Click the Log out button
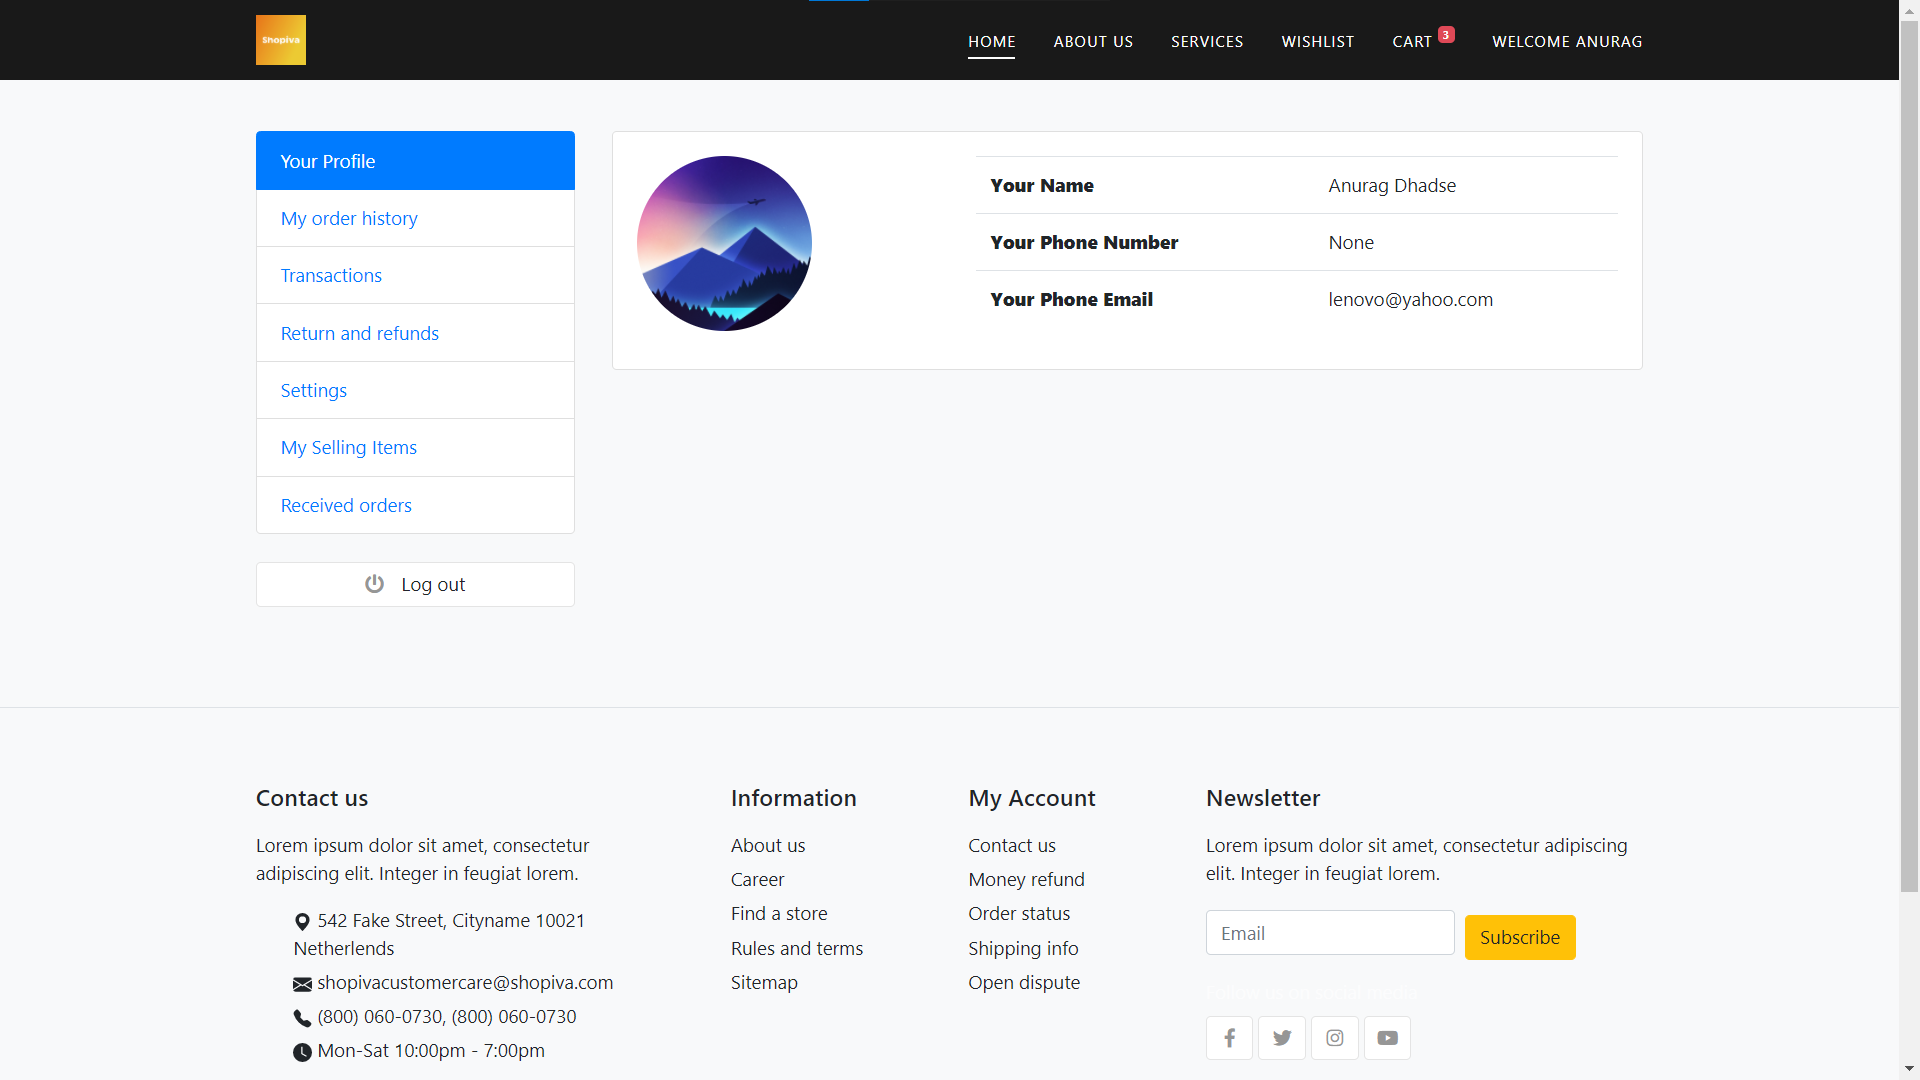The width and height of the screenshot is (1920, 1080). 415,584
